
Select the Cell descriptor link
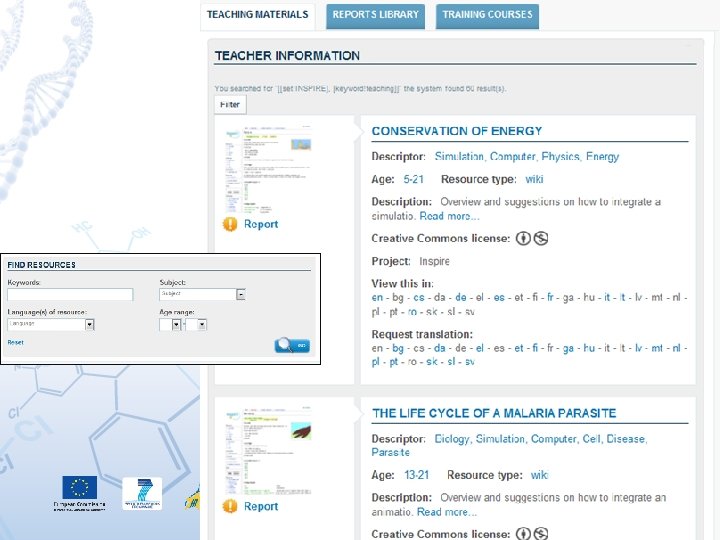592,439
